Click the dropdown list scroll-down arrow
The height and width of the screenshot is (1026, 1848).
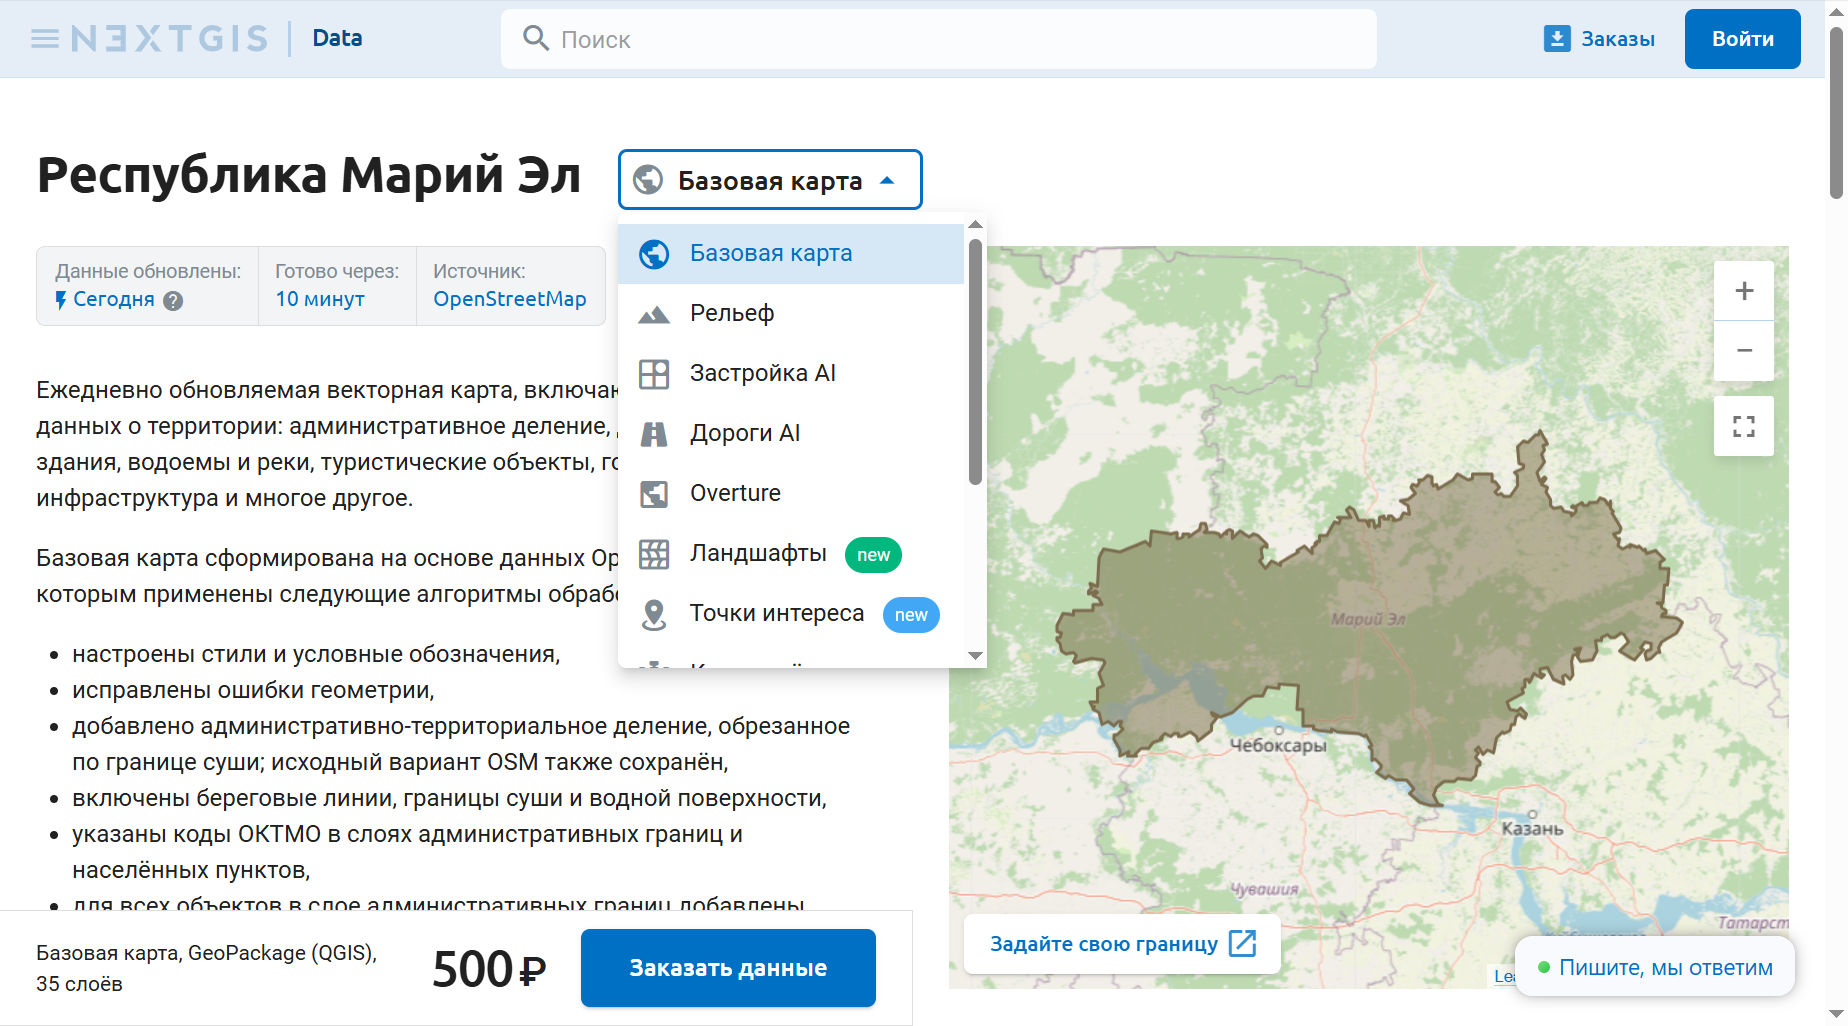click(976, 656)
